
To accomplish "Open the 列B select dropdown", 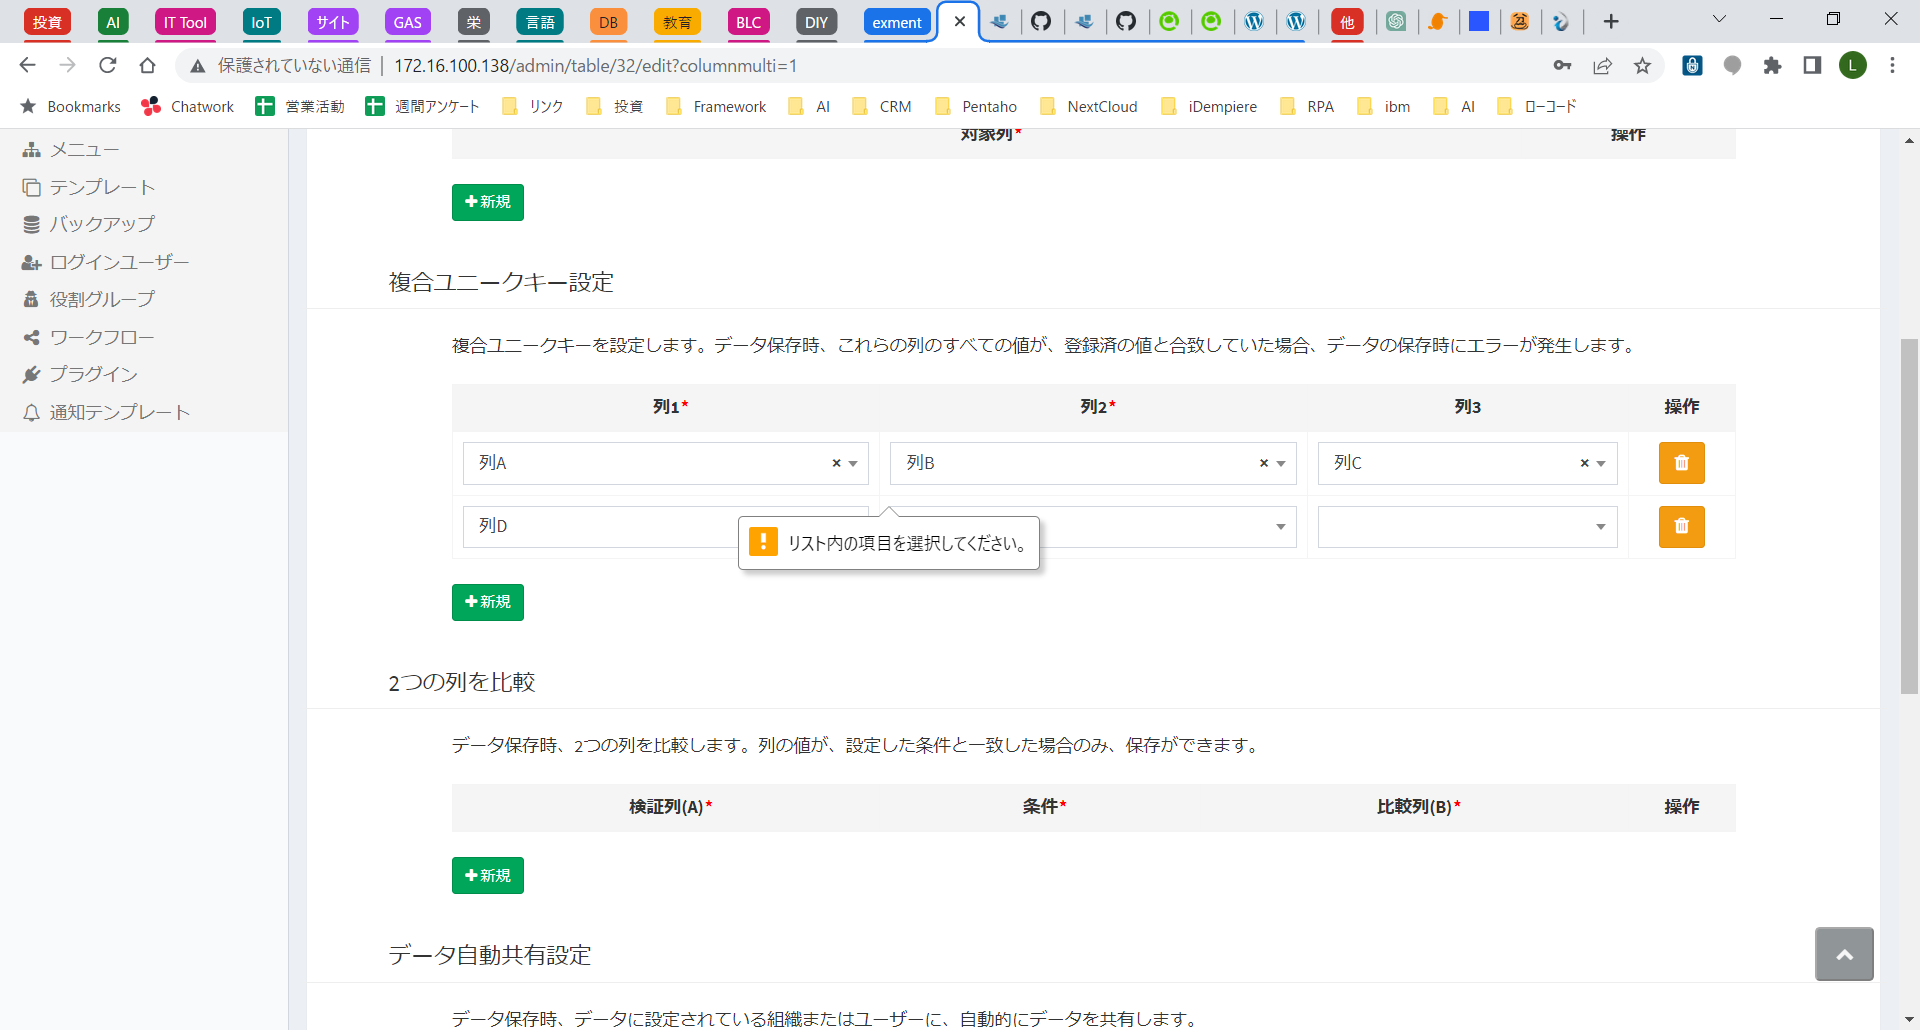I will click(x=1281, y=463).
